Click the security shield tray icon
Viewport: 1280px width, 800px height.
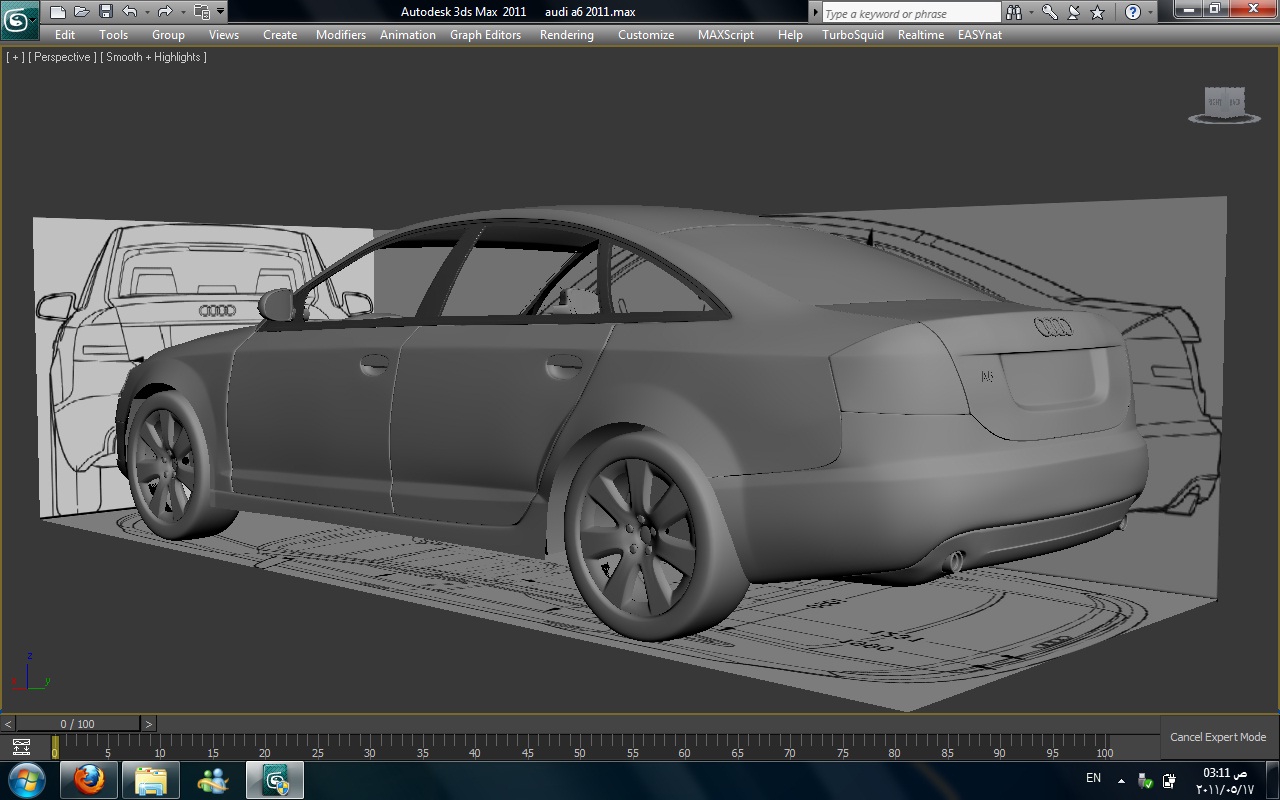click(1146, 781)
